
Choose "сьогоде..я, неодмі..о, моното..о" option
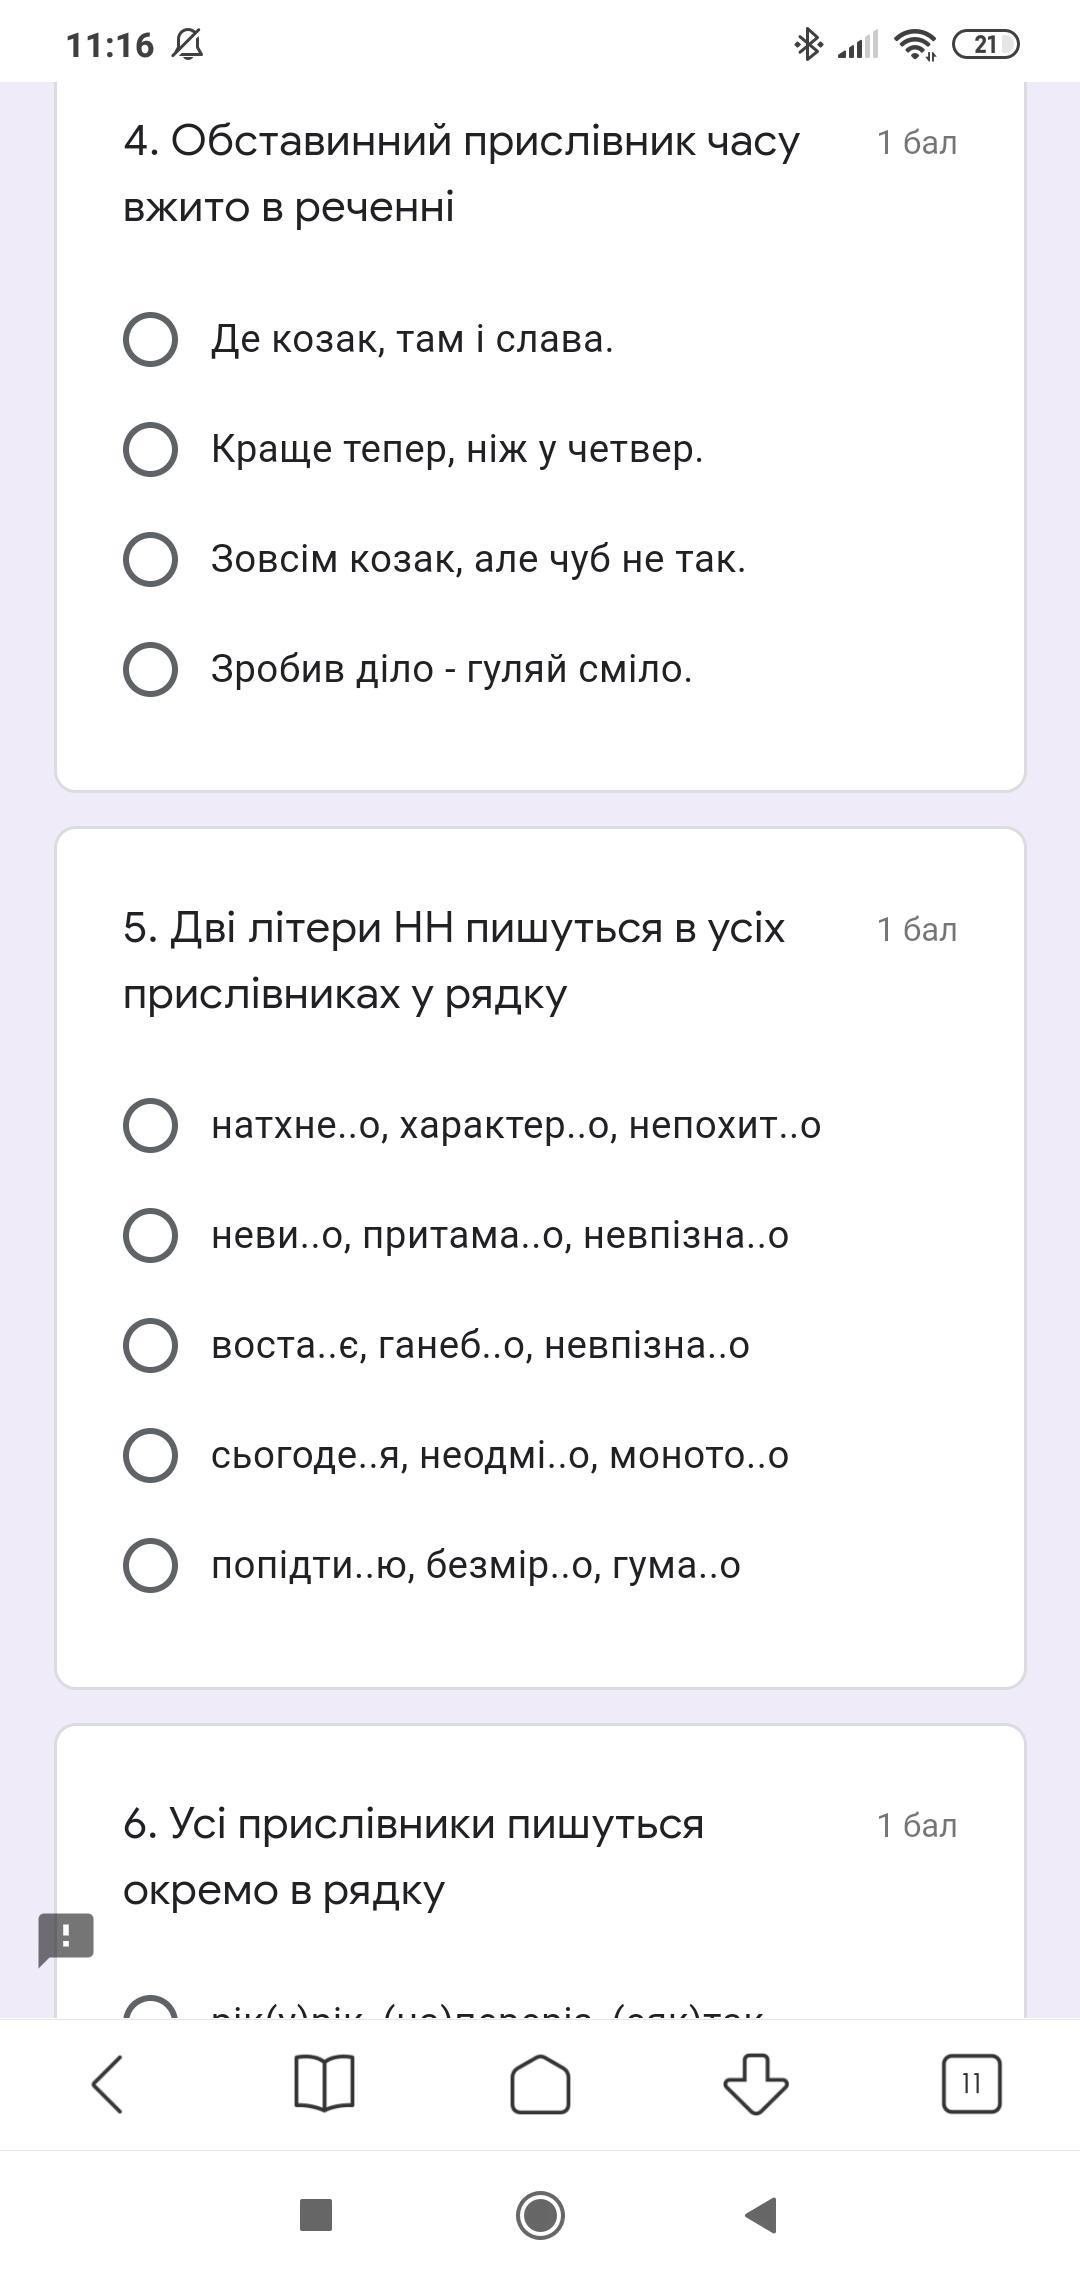151,1455
